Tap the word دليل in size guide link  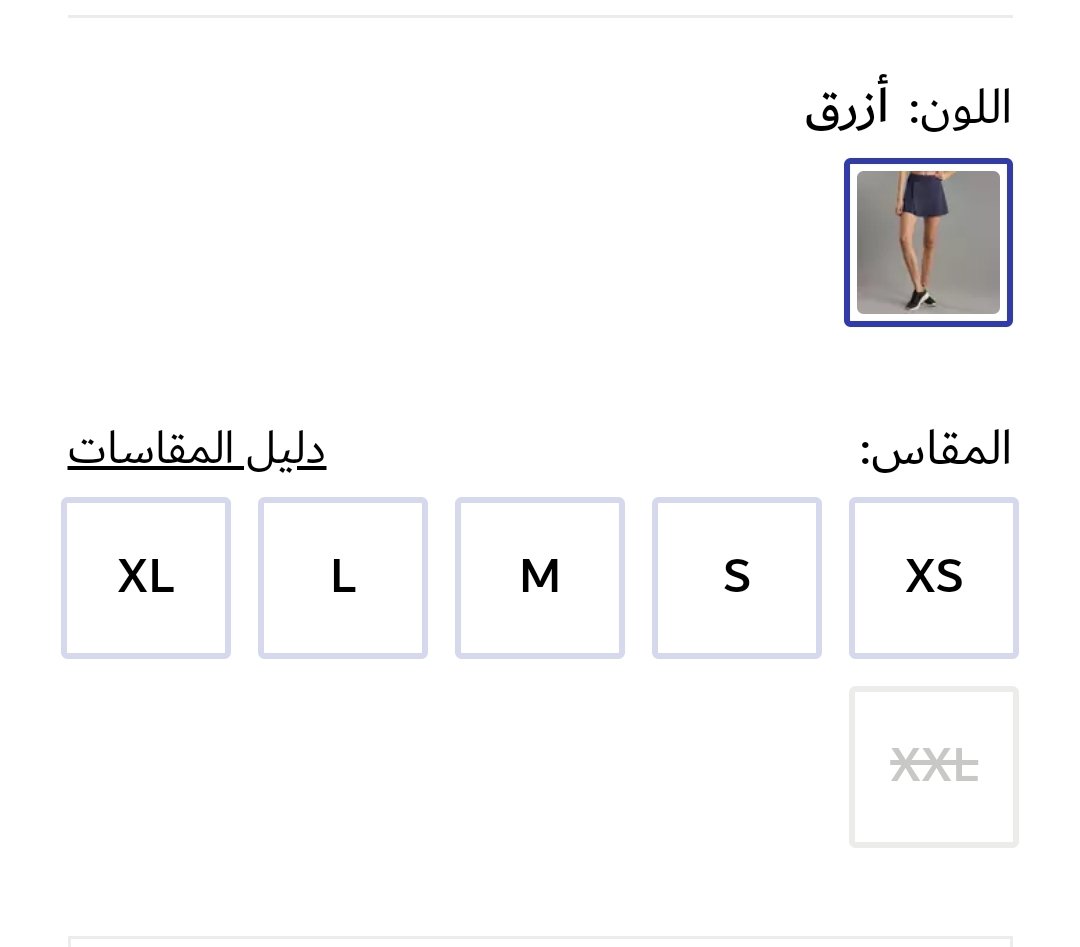coord(286,450)
